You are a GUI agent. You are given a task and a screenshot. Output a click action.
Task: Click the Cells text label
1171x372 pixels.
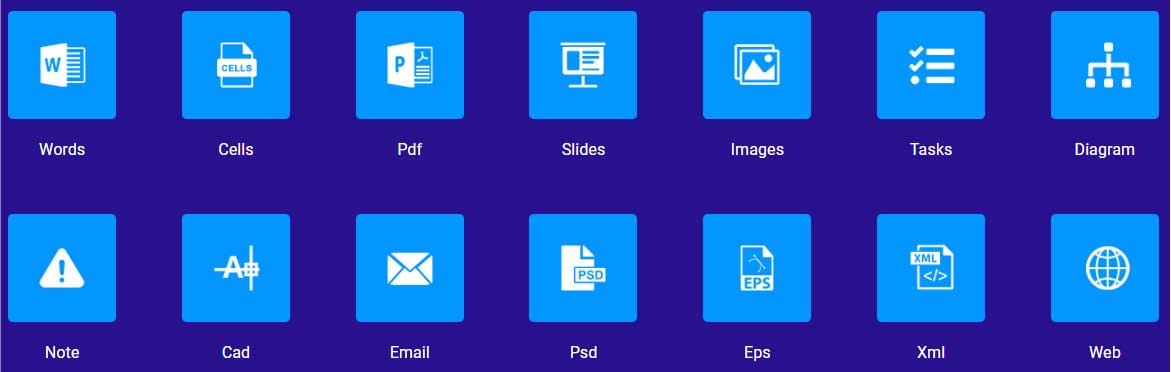tap(236, 149)
